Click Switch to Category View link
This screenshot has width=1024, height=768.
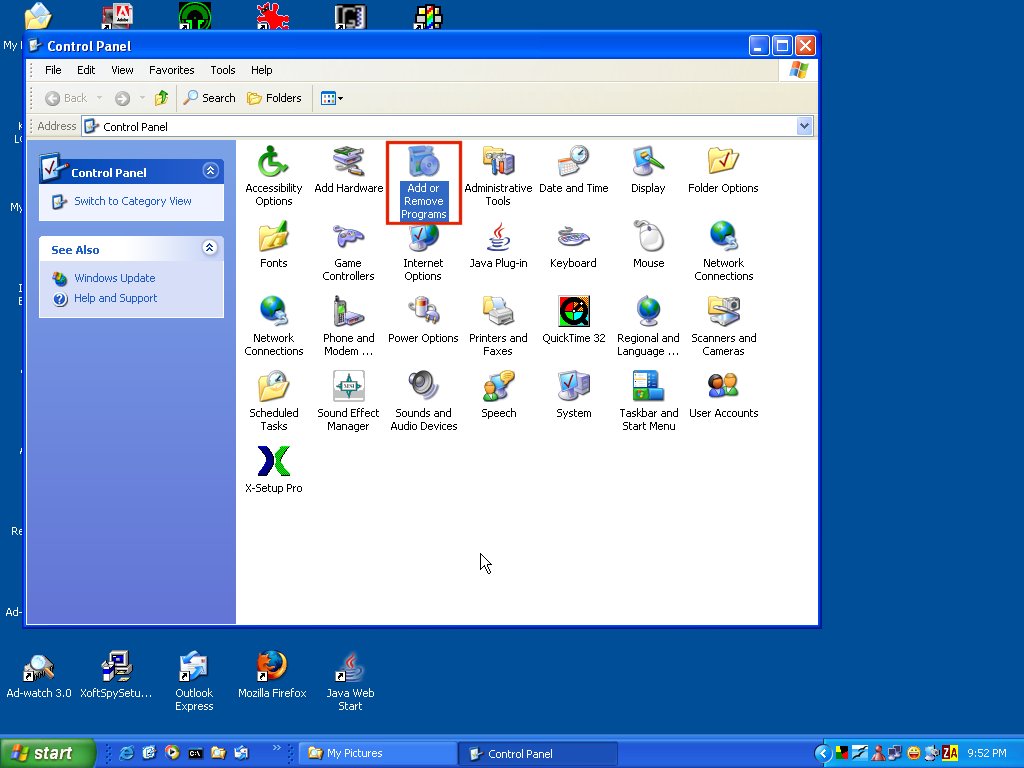pyautogui.click(x=133, y=201)
